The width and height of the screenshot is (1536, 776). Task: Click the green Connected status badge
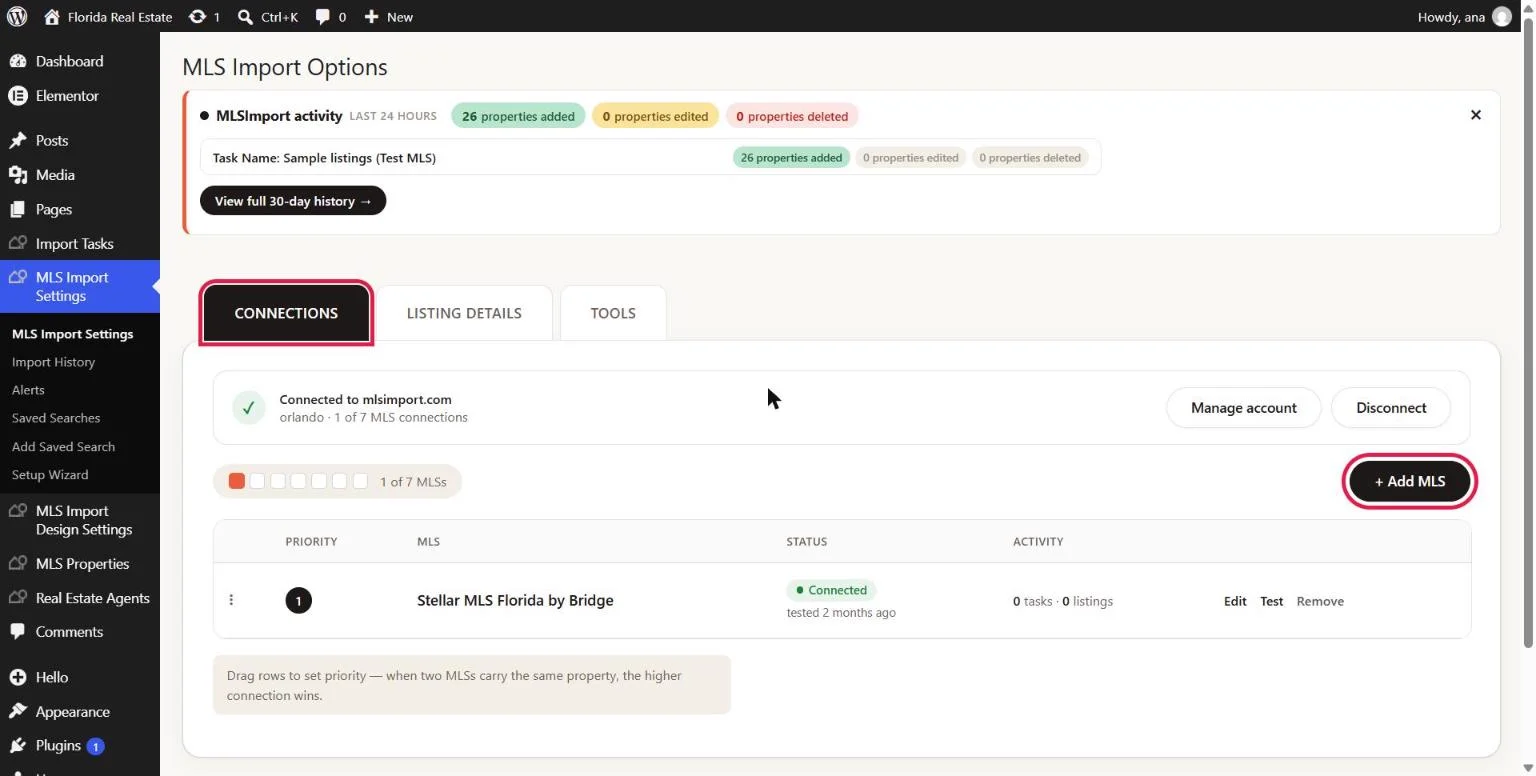[832, 590]
